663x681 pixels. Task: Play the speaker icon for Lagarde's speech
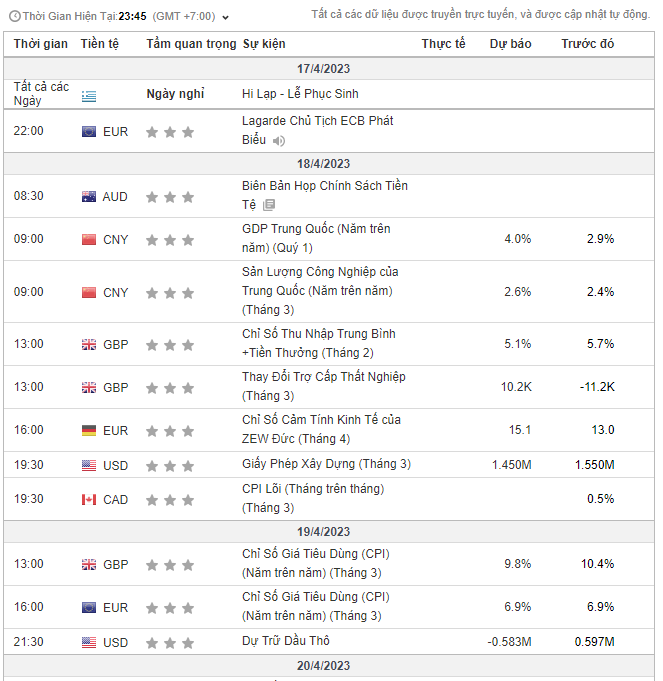coord(279,141)
